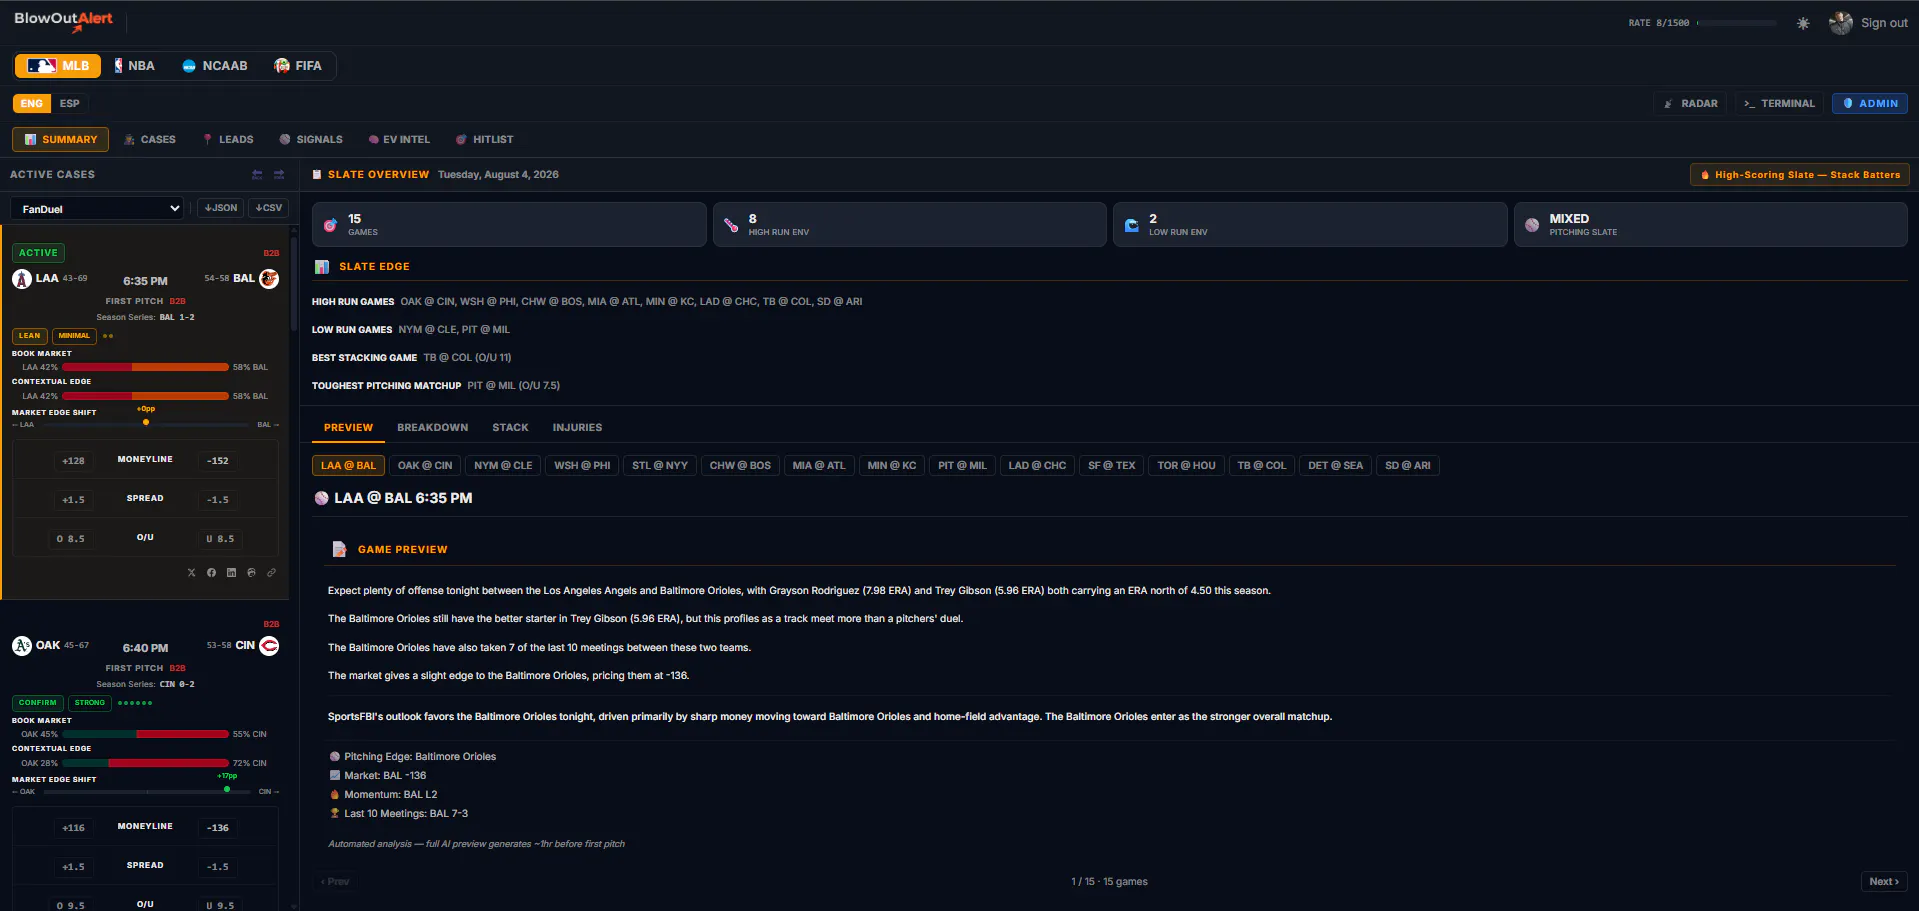Select the LAA @ BAL game chip

tap(348, 466)
